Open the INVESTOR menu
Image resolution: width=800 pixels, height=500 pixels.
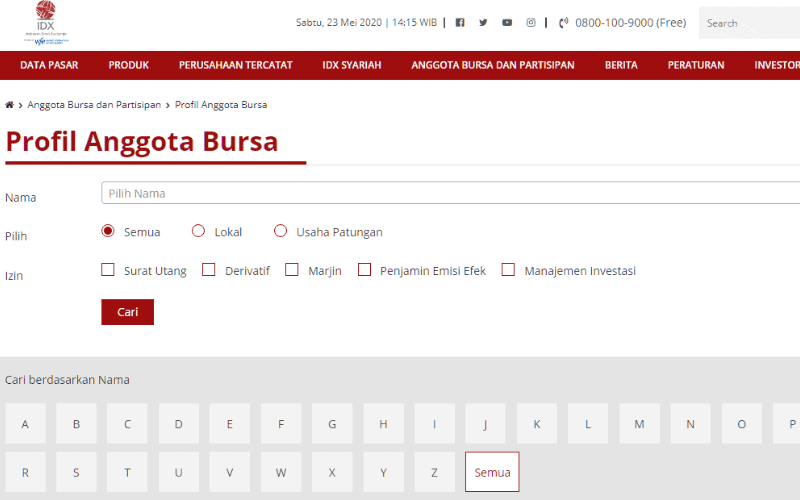click(x=777, y=65)
